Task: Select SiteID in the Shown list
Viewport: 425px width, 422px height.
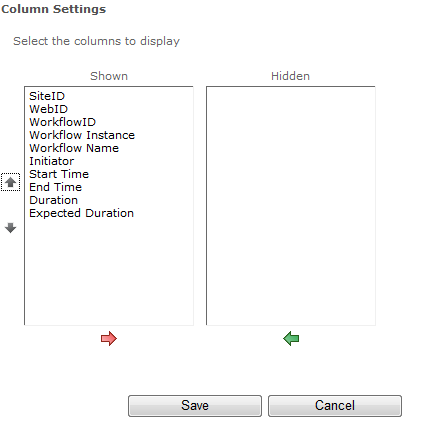Action: 47,96
